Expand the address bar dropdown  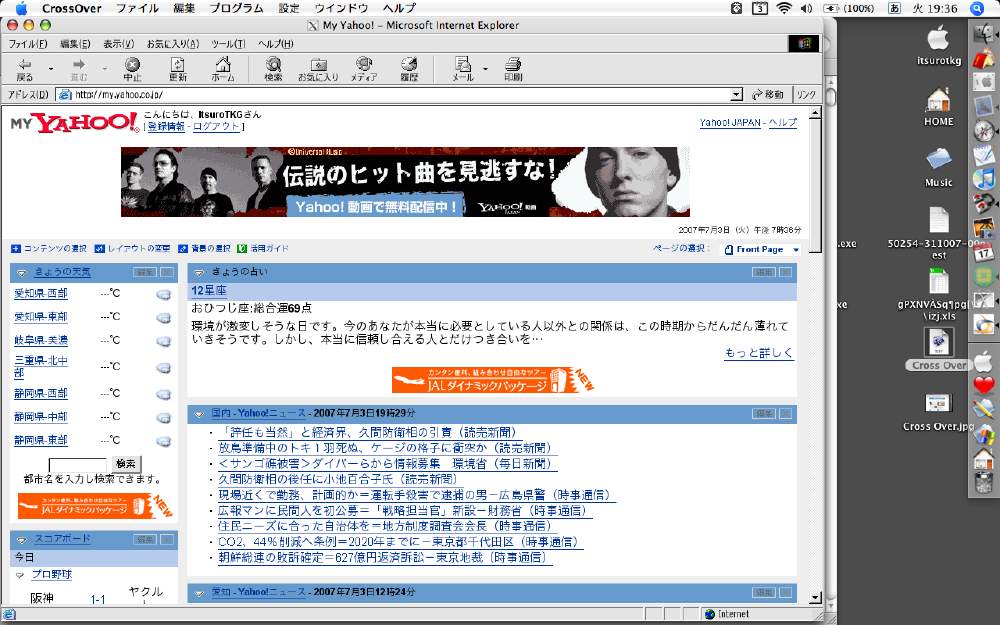coord(737,95)
